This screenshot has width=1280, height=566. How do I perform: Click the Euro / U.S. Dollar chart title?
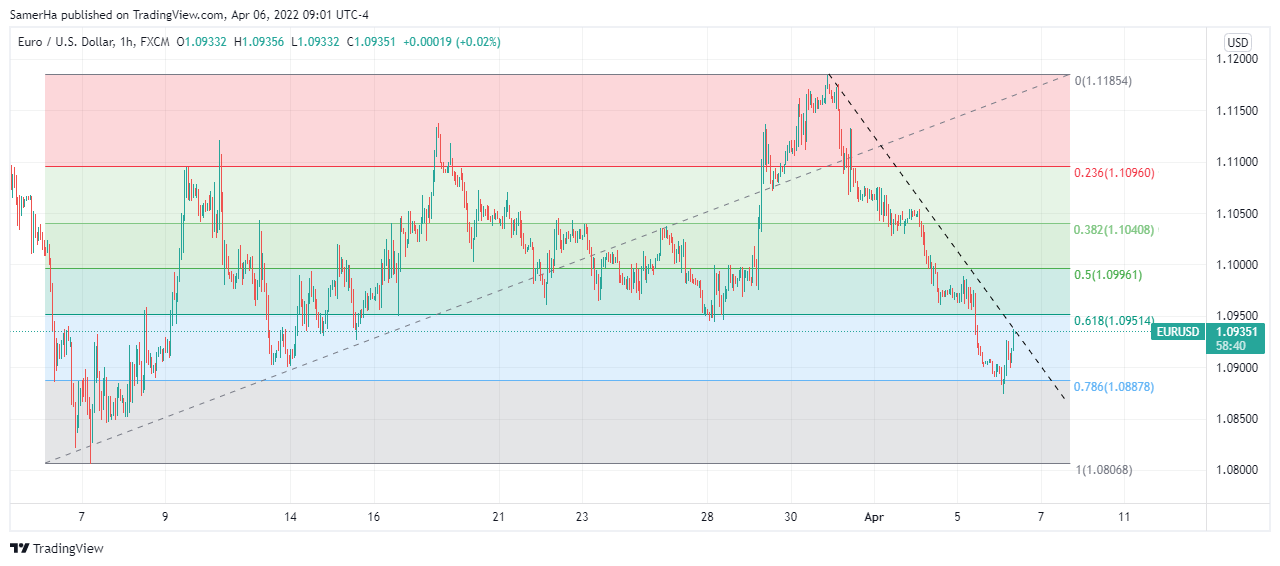click(77, 42)
